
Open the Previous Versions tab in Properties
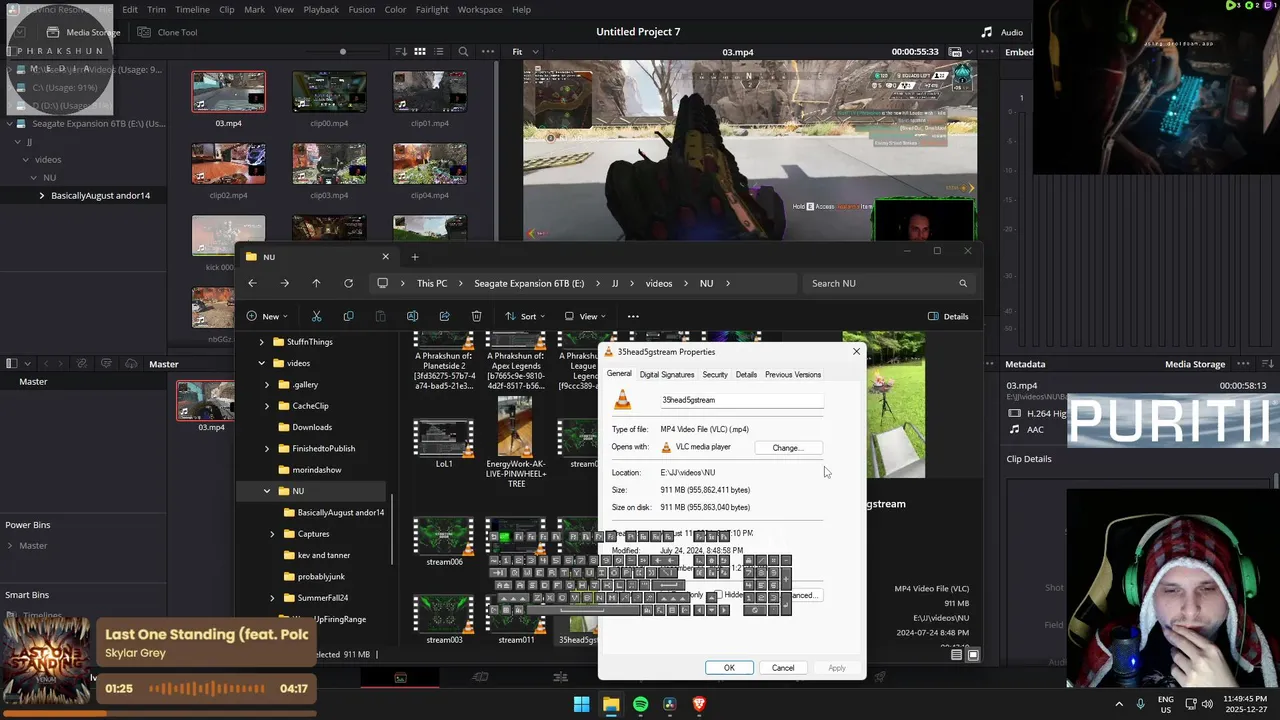click(x=793, y=374)
